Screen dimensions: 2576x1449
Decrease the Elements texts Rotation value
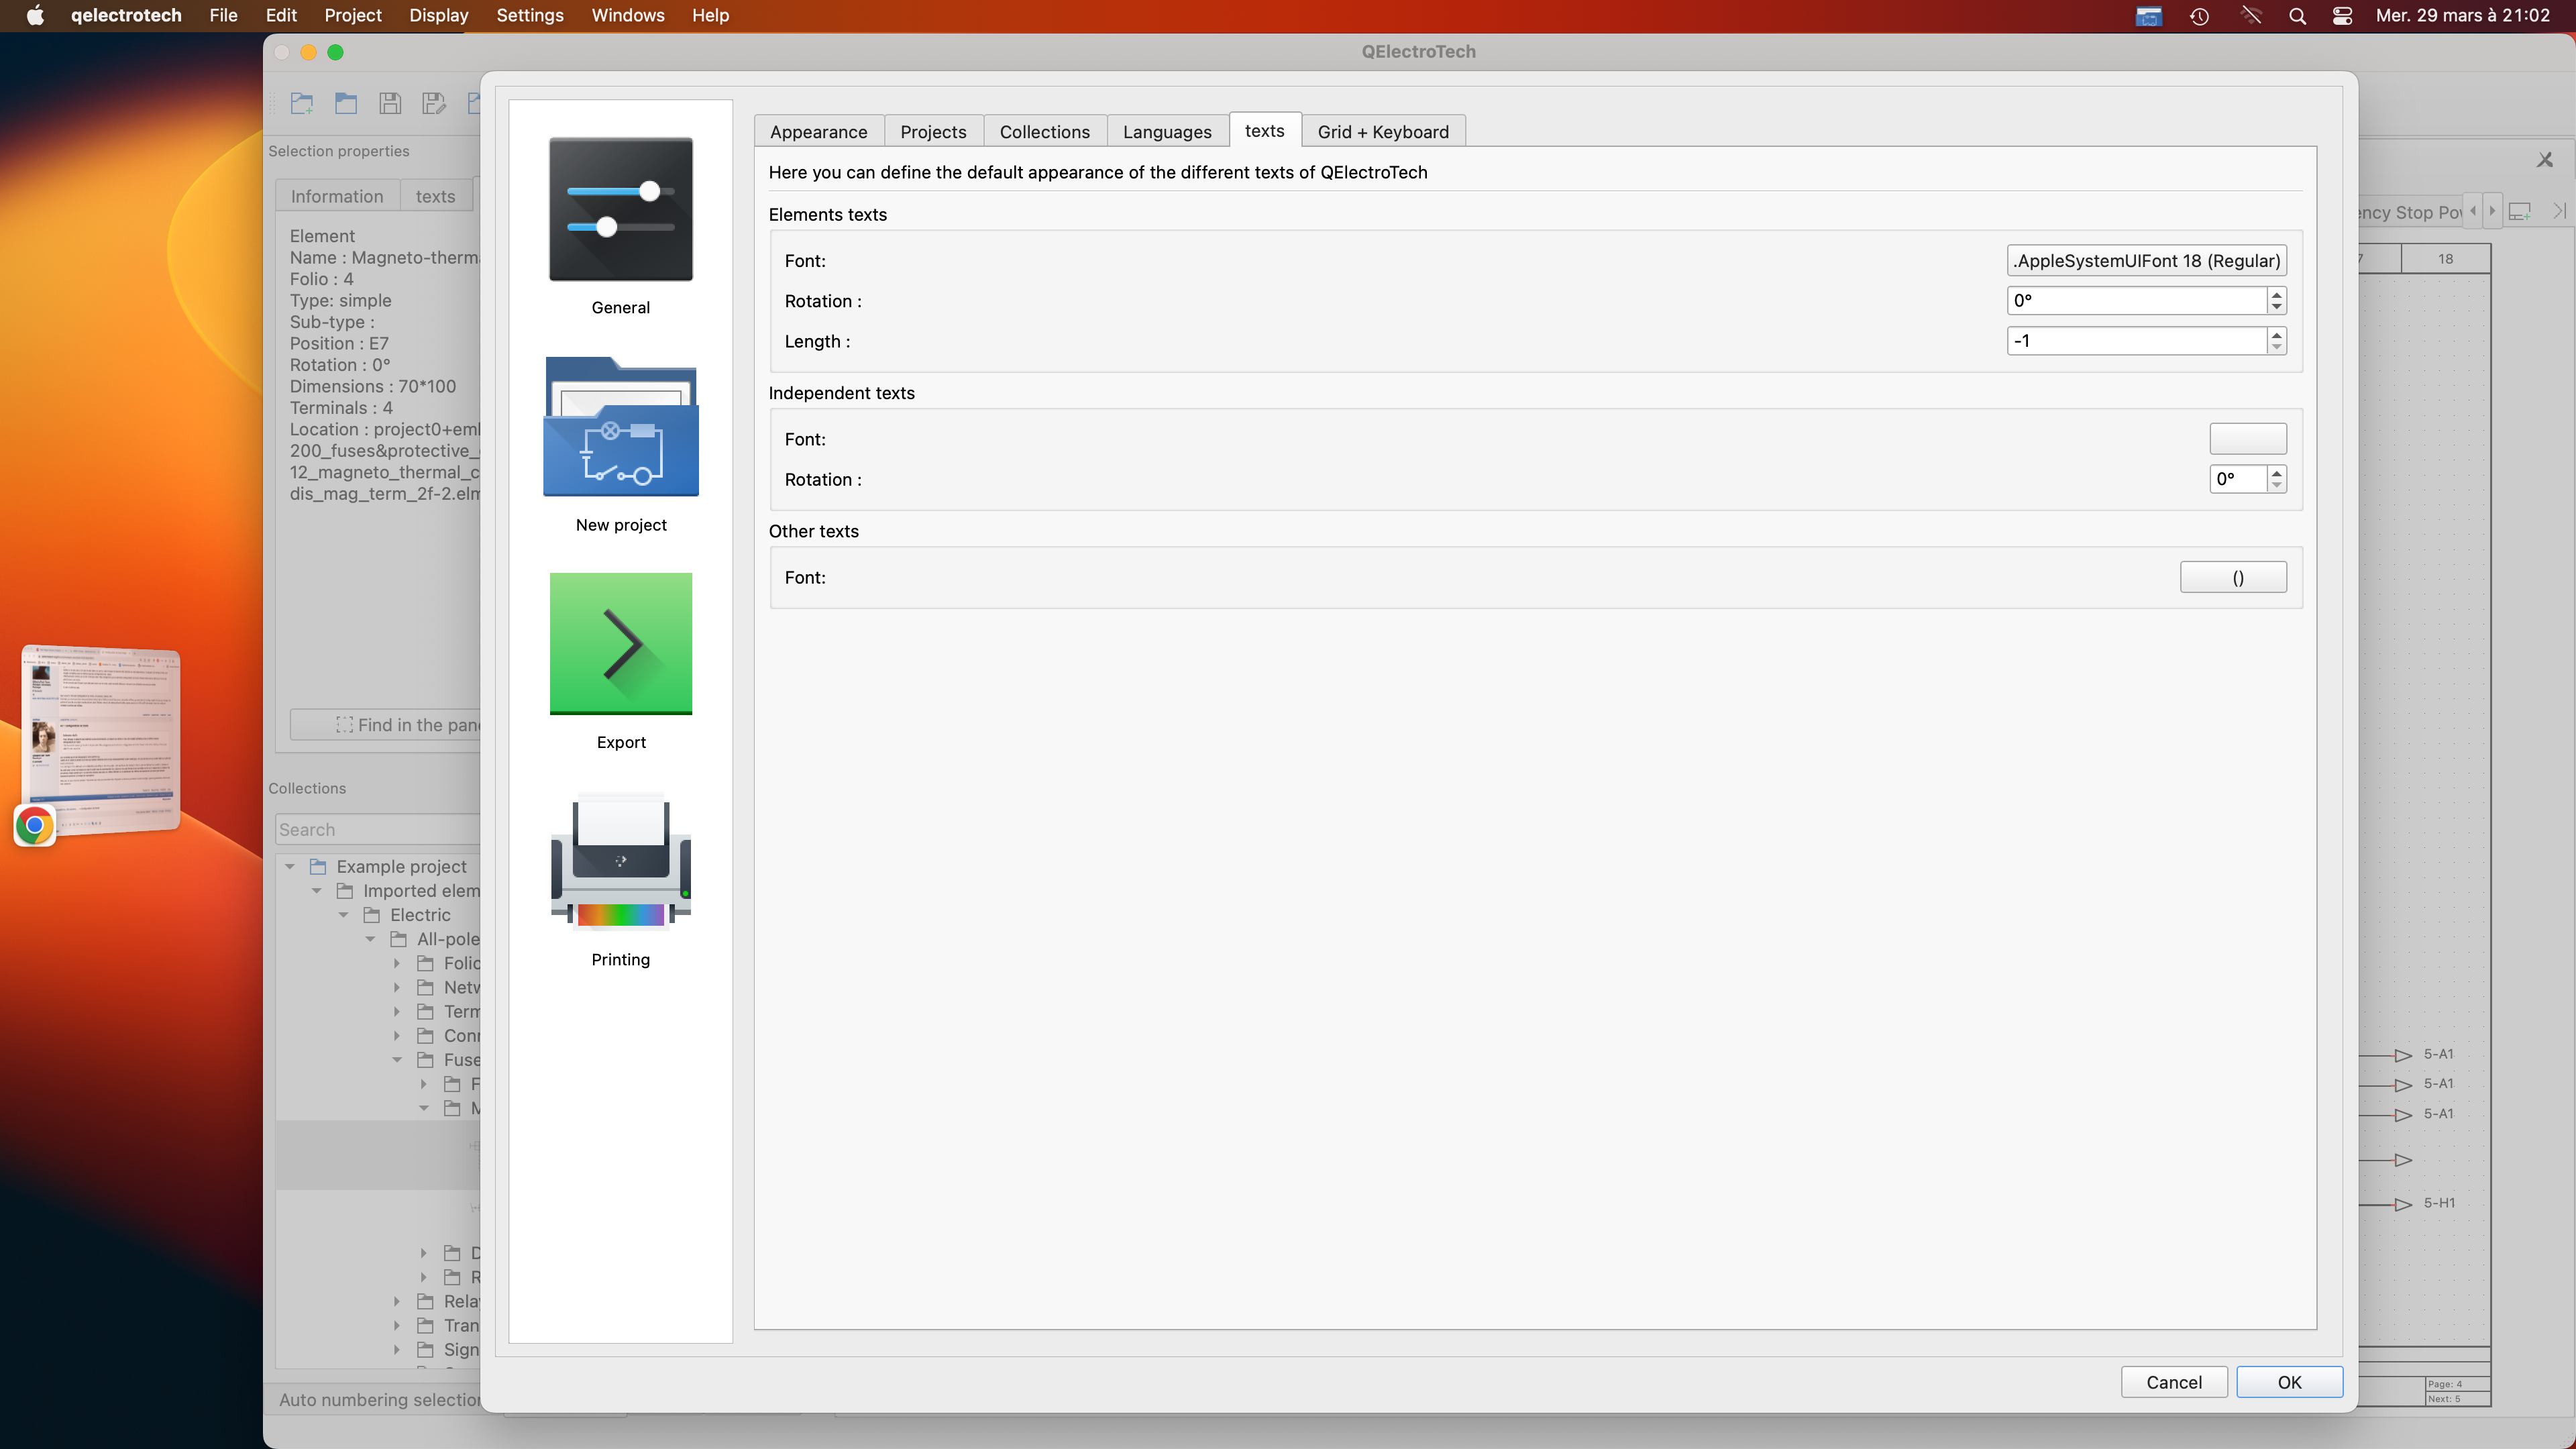tap(2277, 307)
